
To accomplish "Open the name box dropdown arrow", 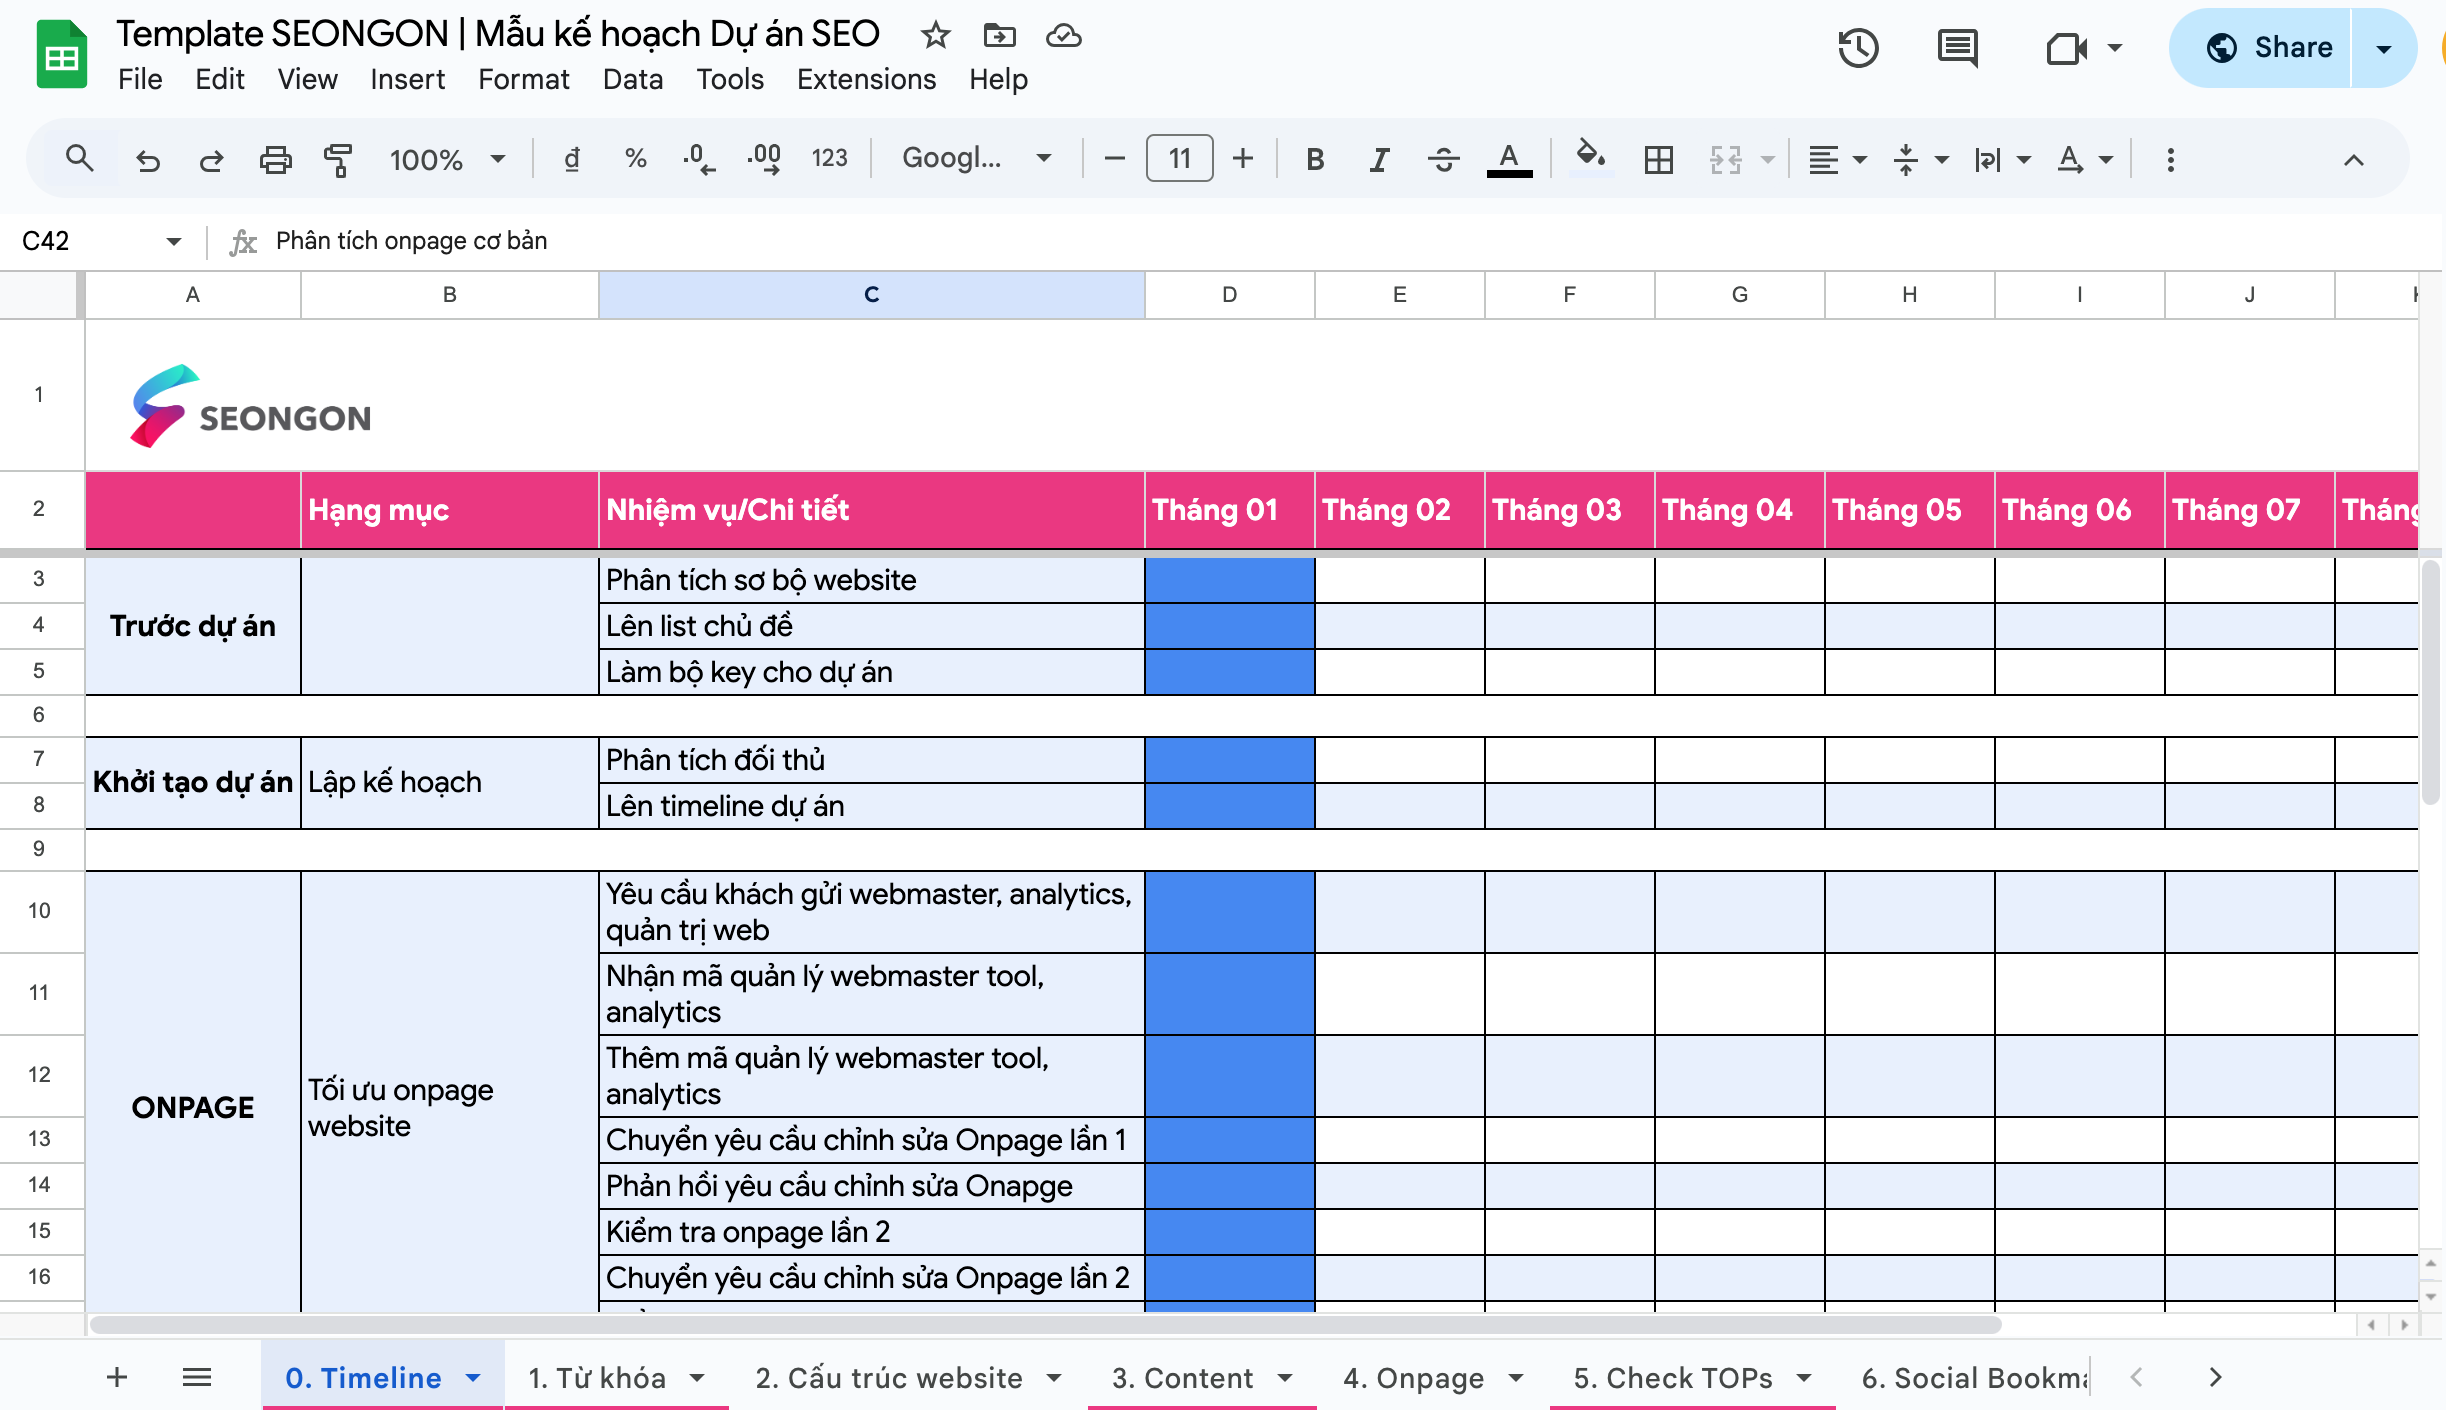I will pos(173,241).
